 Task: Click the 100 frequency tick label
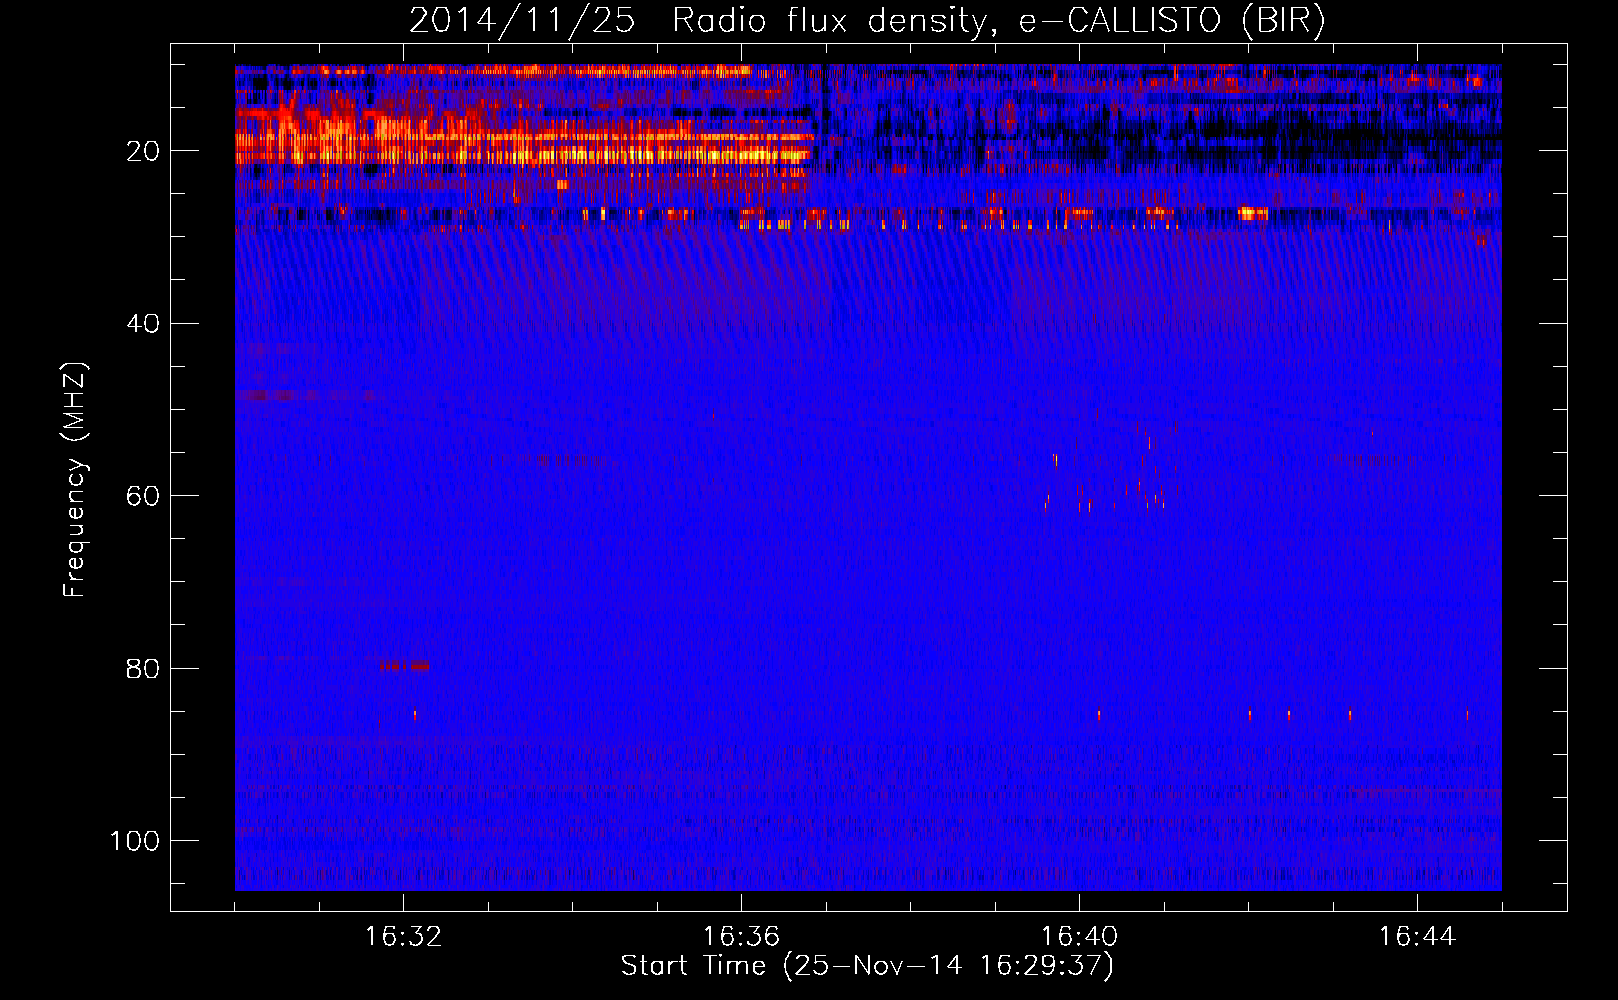(x=135, y=841)
